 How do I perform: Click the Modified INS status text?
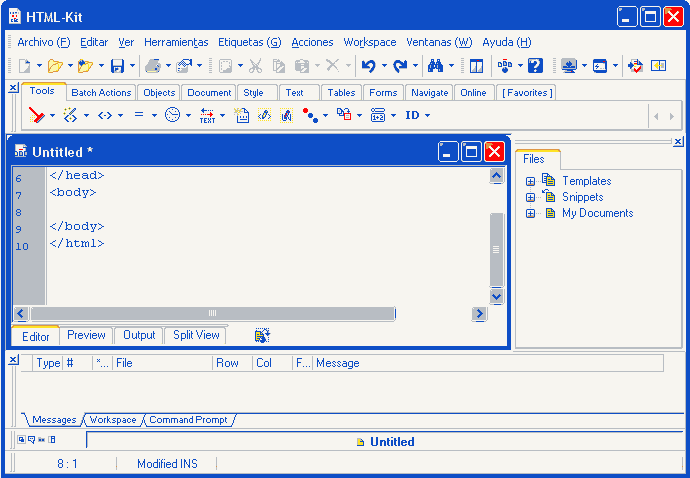coord(167,463)
